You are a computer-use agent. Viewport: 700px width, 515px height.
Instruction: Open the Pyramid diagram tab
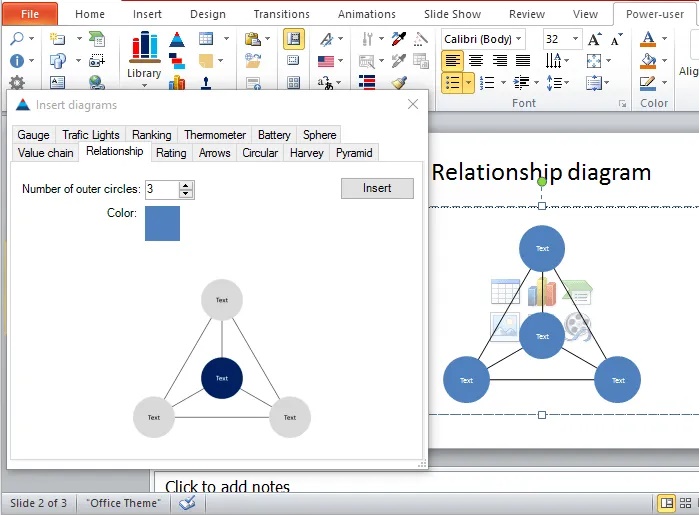[354, 153]
